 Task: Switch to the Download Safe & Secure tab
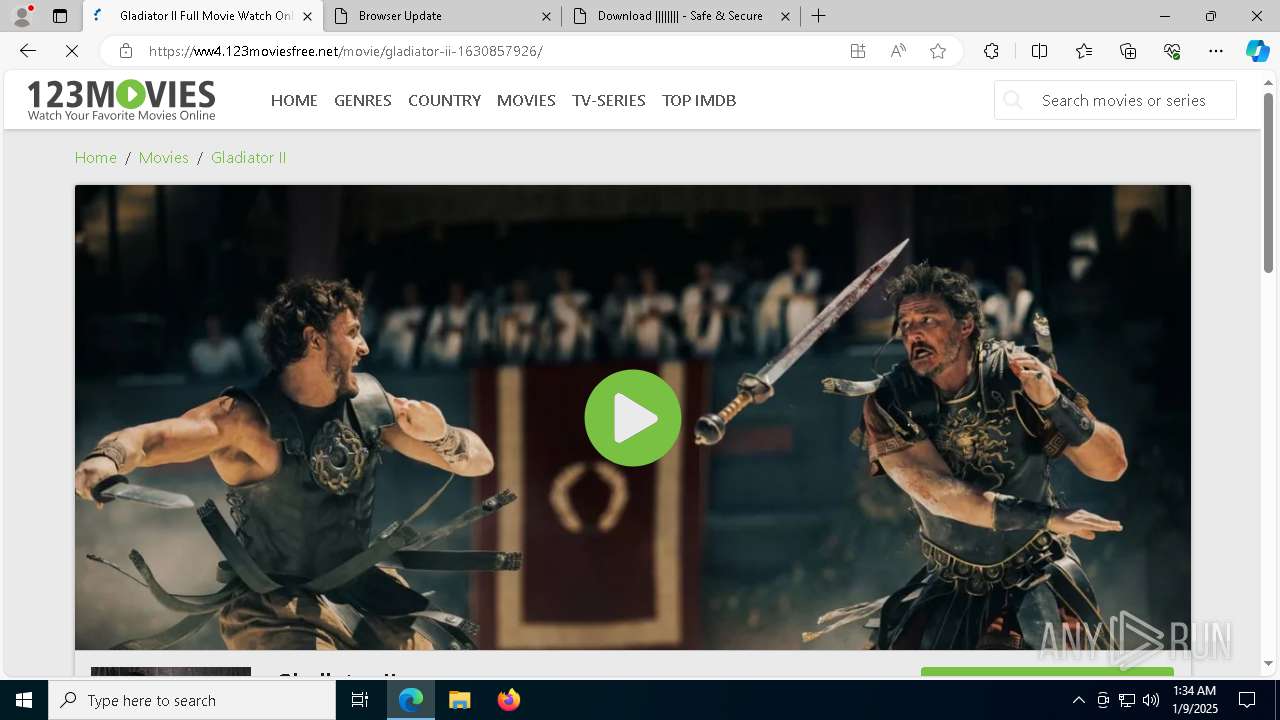(x=681, y=16)
